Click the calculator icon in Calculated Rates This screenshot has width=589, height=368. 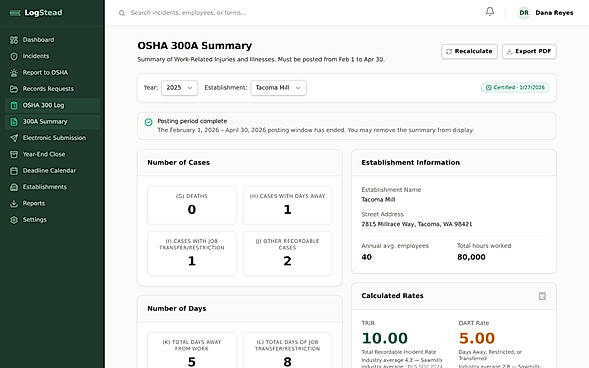pos(542,296)
